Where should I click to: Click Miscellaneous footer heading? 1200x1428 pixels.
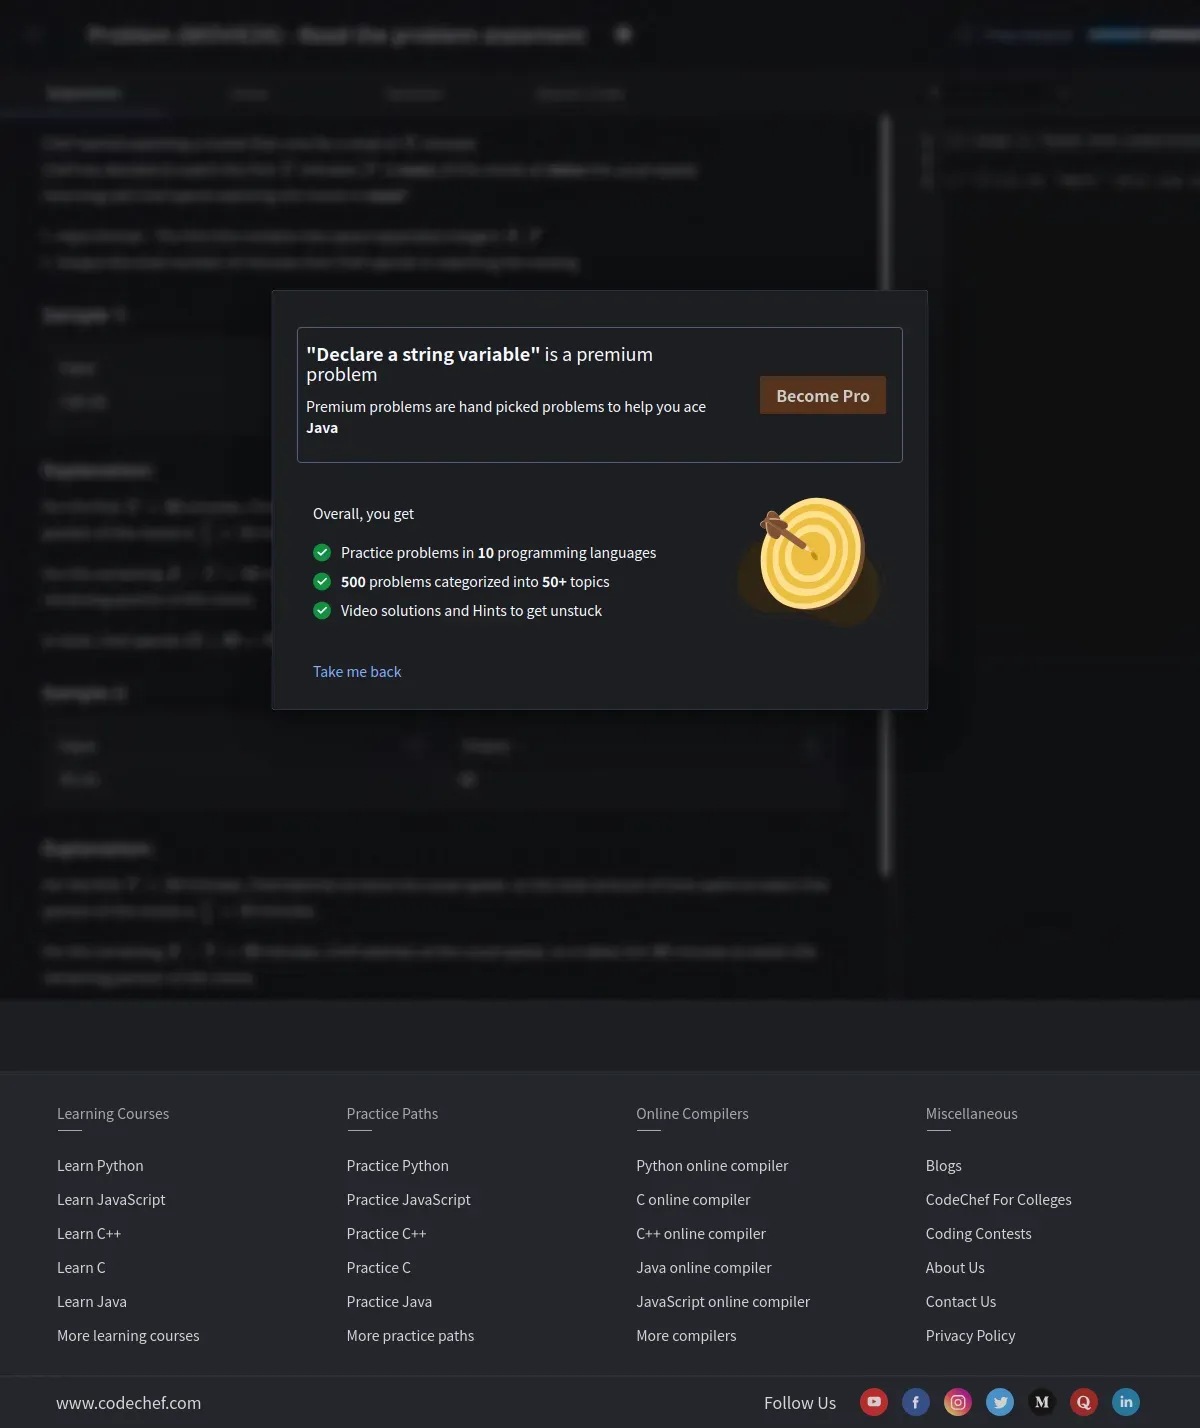[x=971, y=1113]
